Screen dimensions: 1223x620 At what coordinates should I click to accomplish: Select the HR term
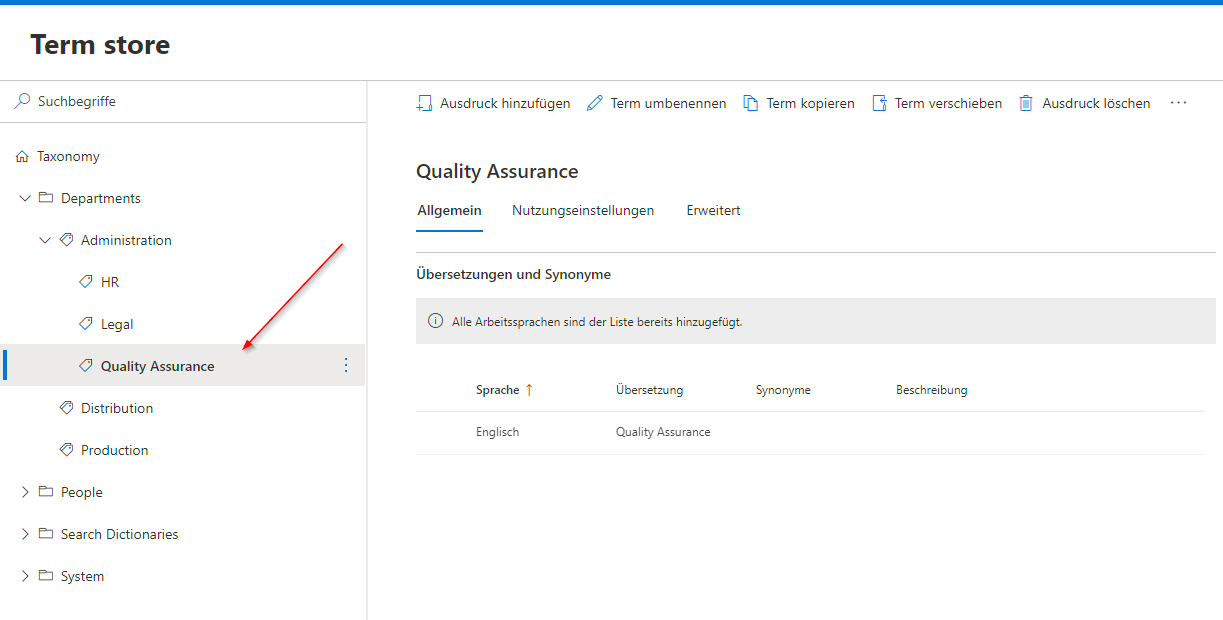point(110,283)
